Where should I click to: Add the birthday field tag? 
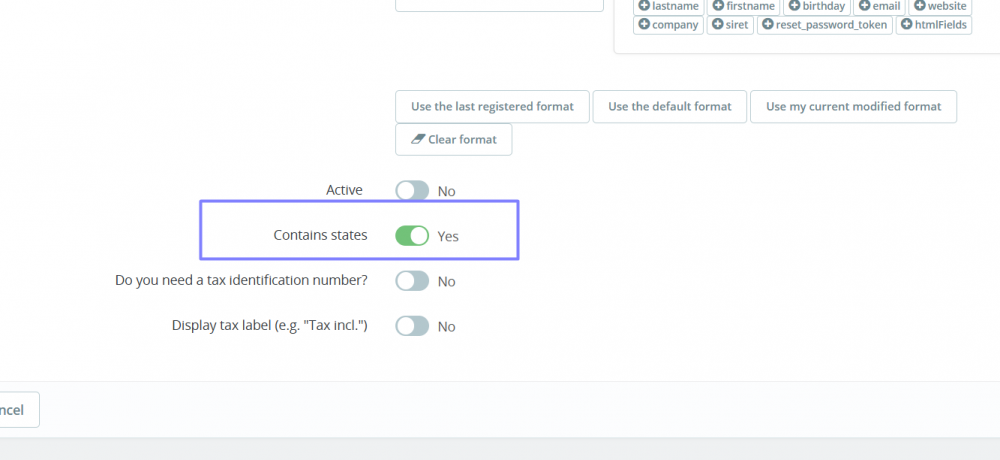(817, 6)
